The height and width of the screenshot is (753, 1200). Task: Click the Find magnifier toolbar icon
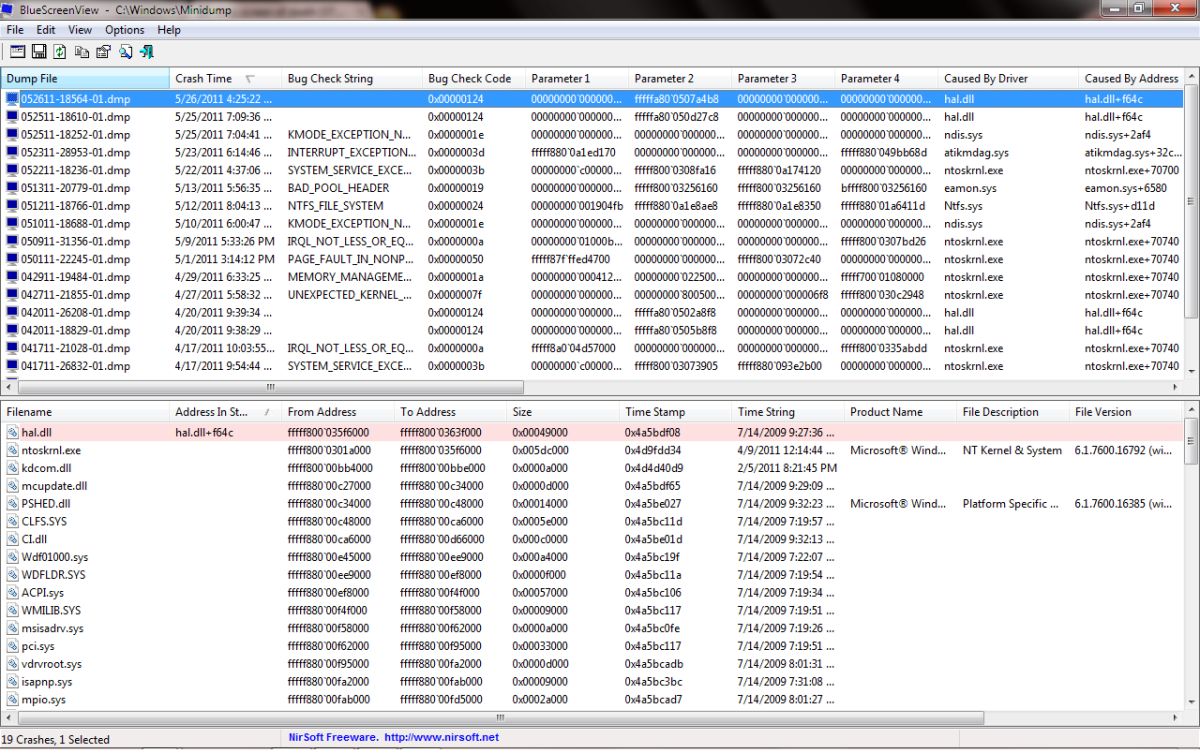pos(125,51)
